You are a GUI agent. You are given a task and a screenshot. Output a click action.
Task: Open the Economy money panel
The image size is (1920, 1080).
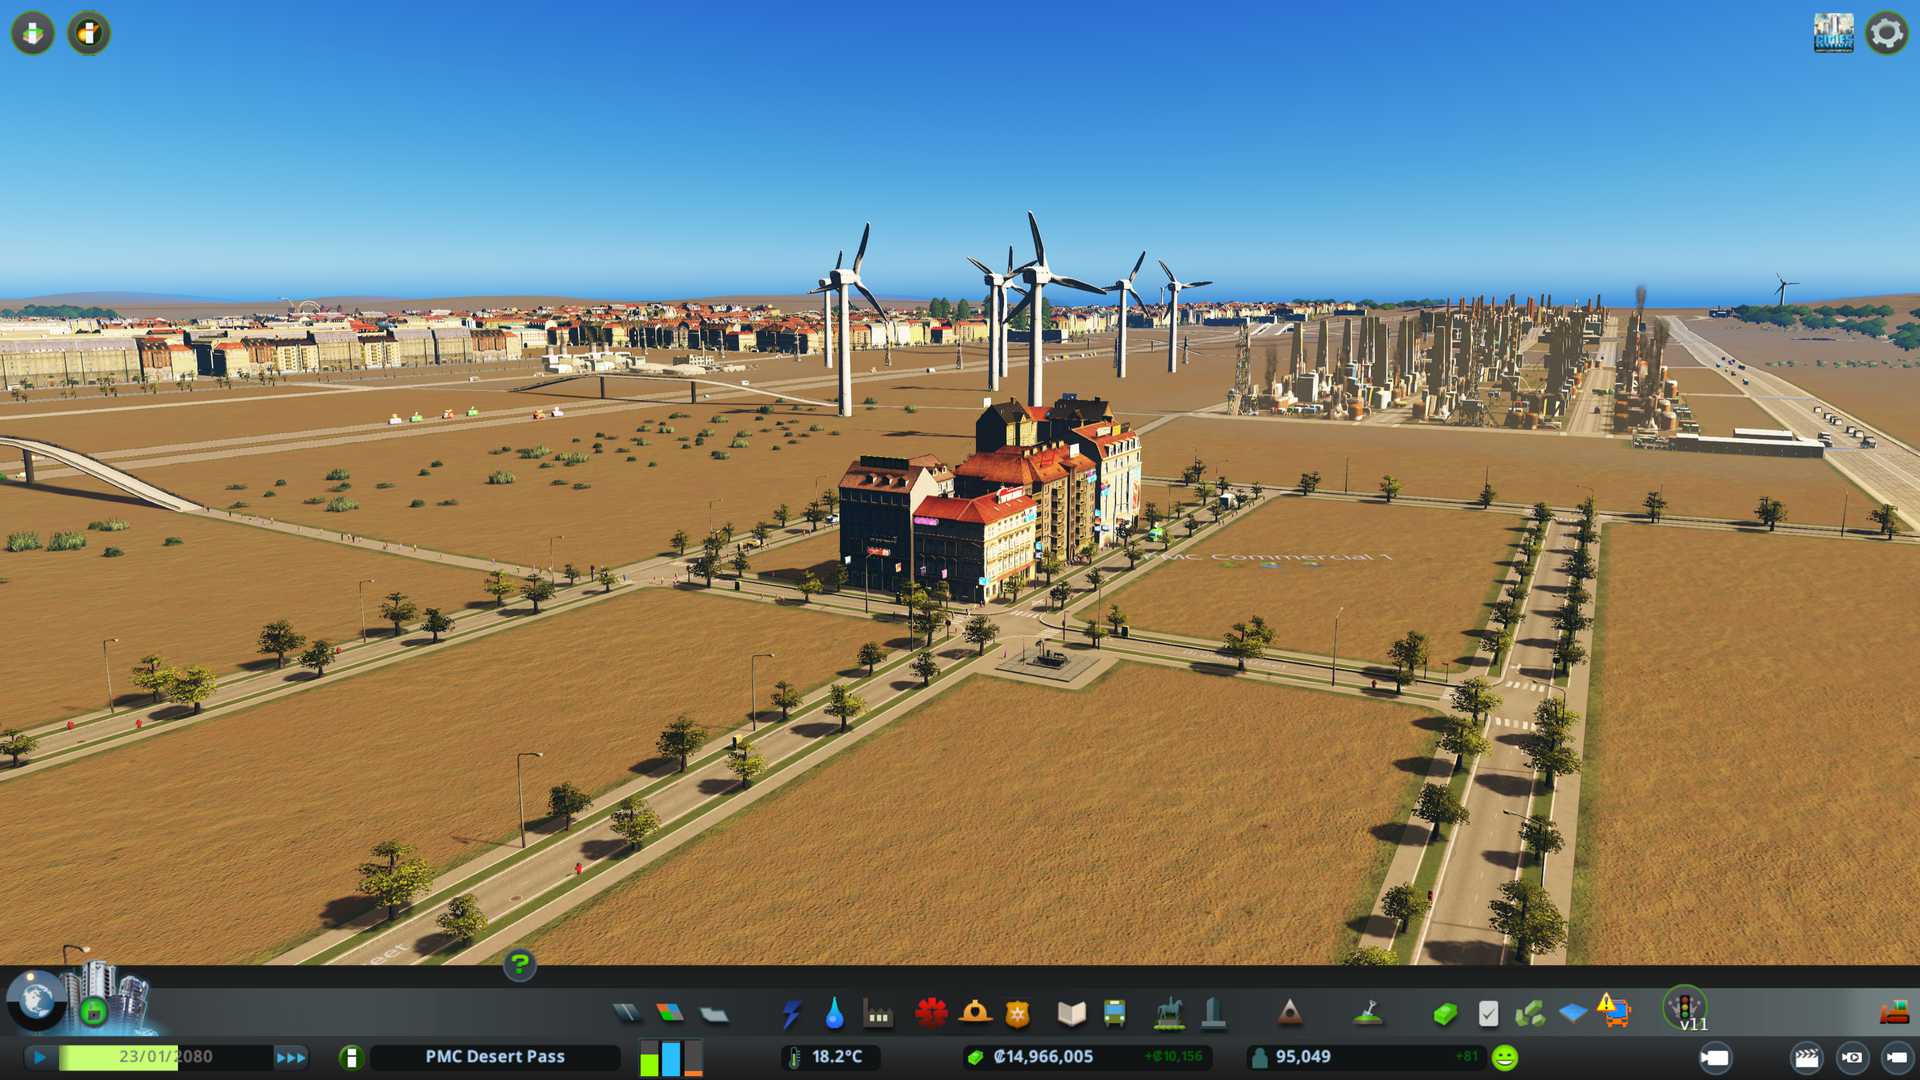click(1444, 1014)
